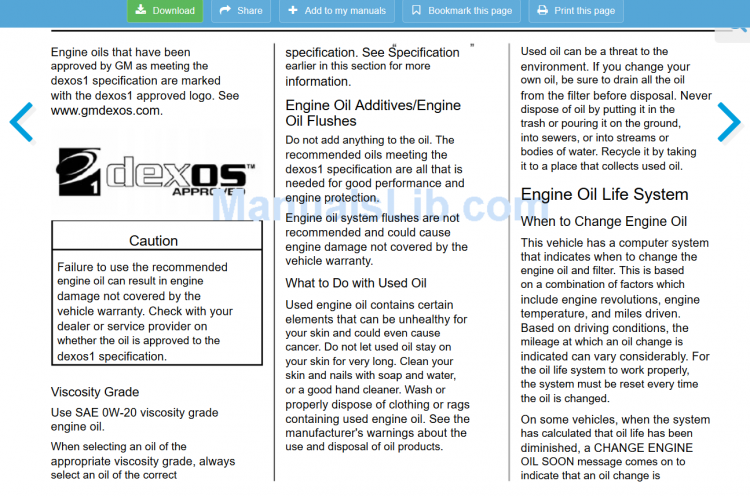Click Engine Oil Additives/Engine Oil Flushes heading
Image resolution: width=750 pixels, height=496 pixels.
pyautogui.click(x=373, y=113)
